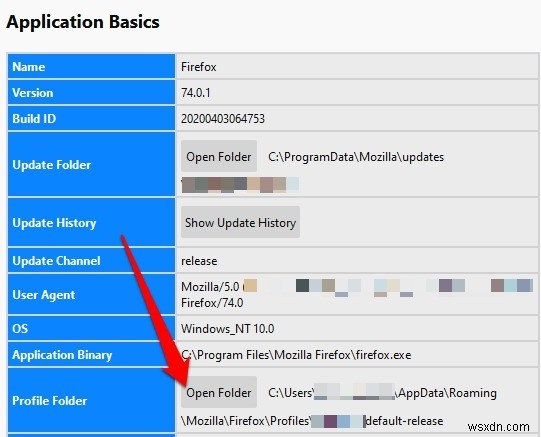
Task: Select the Mozilla/5.0 user agent text
Action: click(x=210, y=287)
